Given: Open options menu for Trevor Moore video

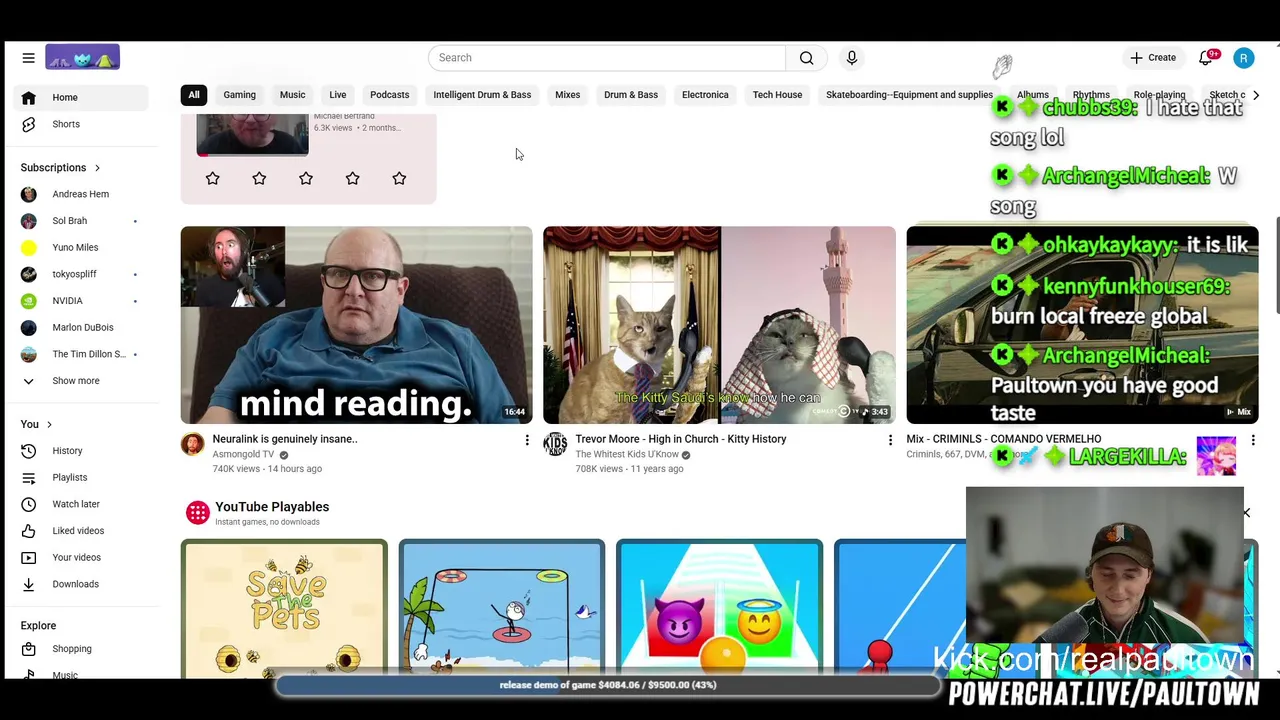Looking at the screenshot, I should coord(890,440).
